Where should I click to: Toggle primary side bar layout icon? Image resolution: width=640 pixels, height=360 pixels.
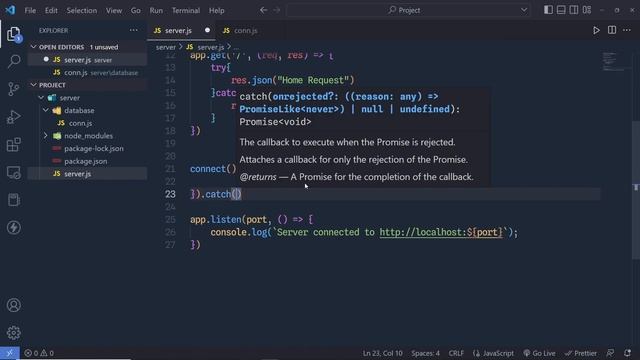[548, 10]
